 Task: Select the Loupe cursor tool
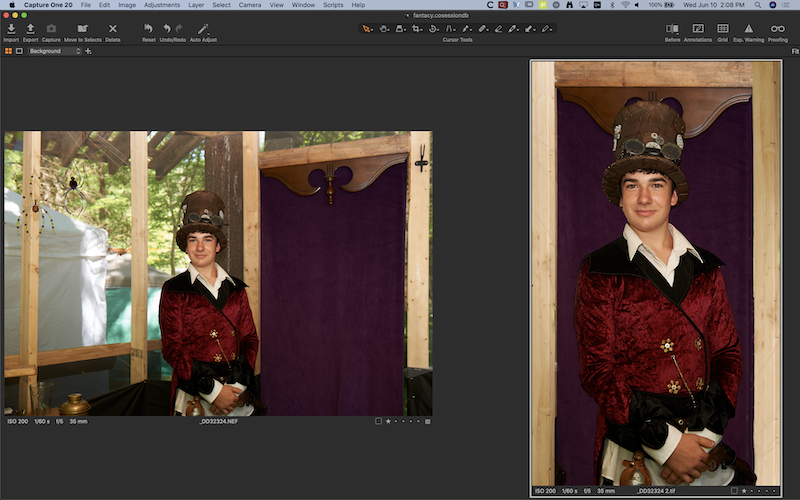coord(399,29)
